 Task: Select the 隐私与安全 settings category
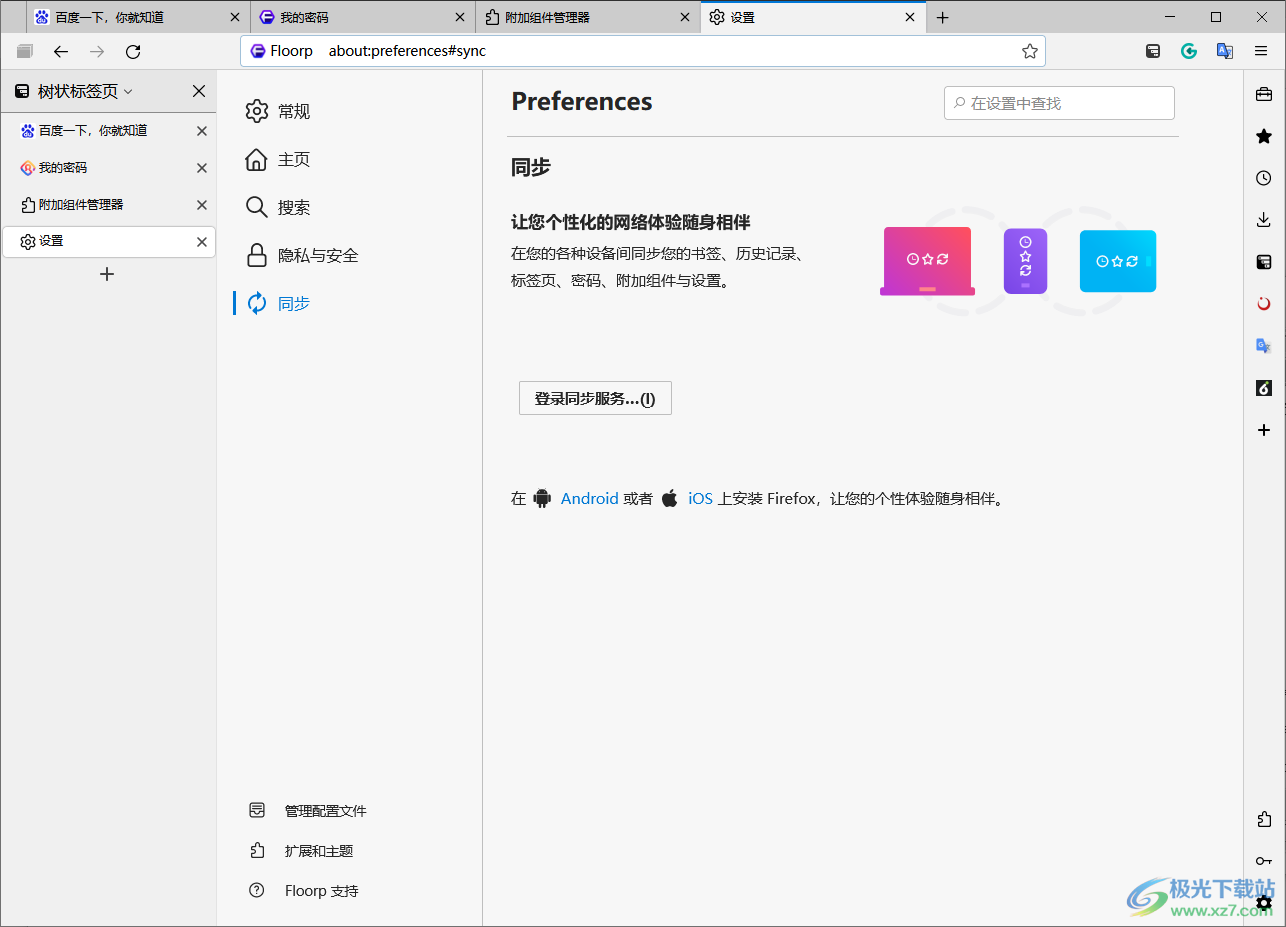tap(316, 255)
